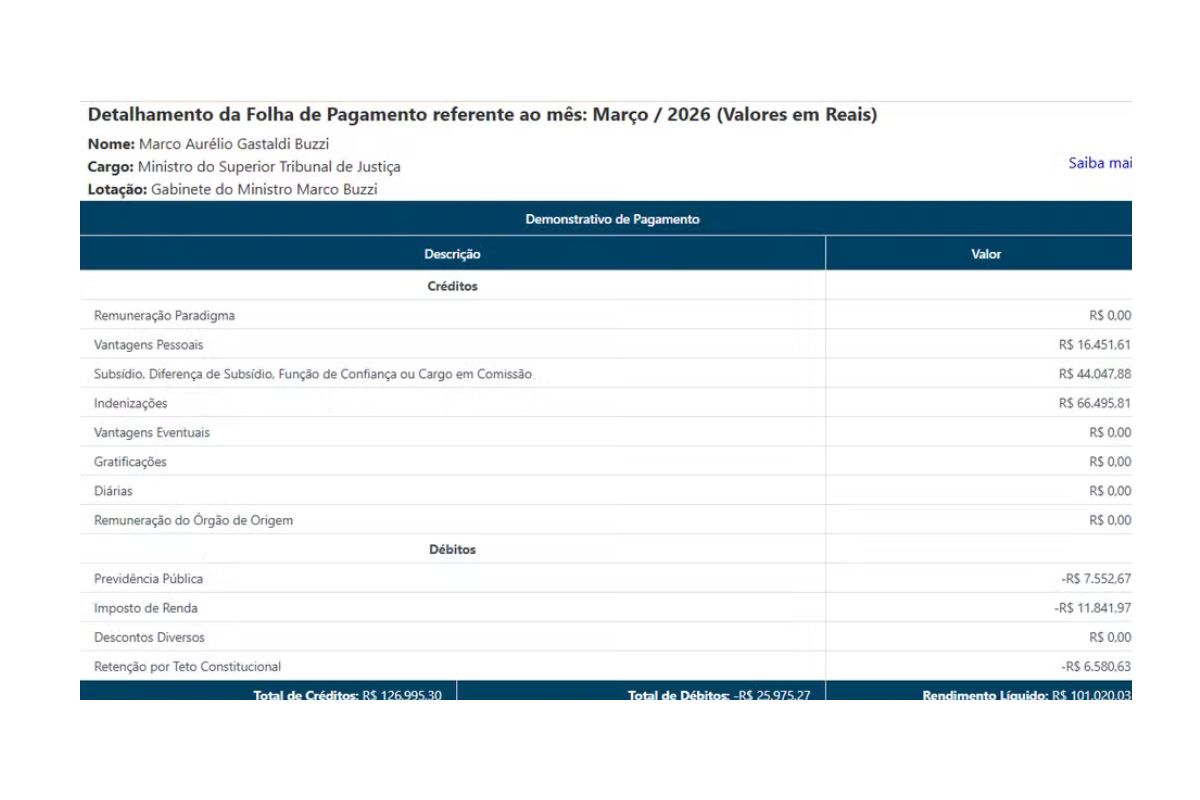This screenshot has width=1200, height=800.
Task: Select the Vantagens Eventuais row
Action: [x=606, y=432]
